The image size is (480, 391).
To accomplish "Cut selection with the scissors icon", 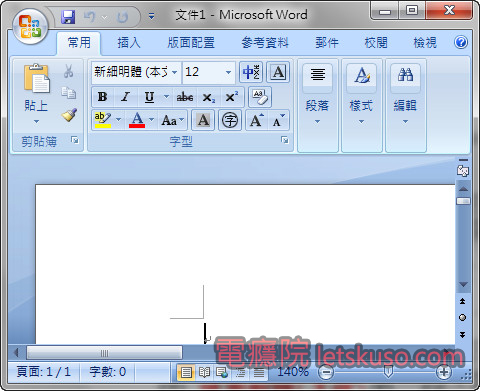I will (x=68, y=71).
